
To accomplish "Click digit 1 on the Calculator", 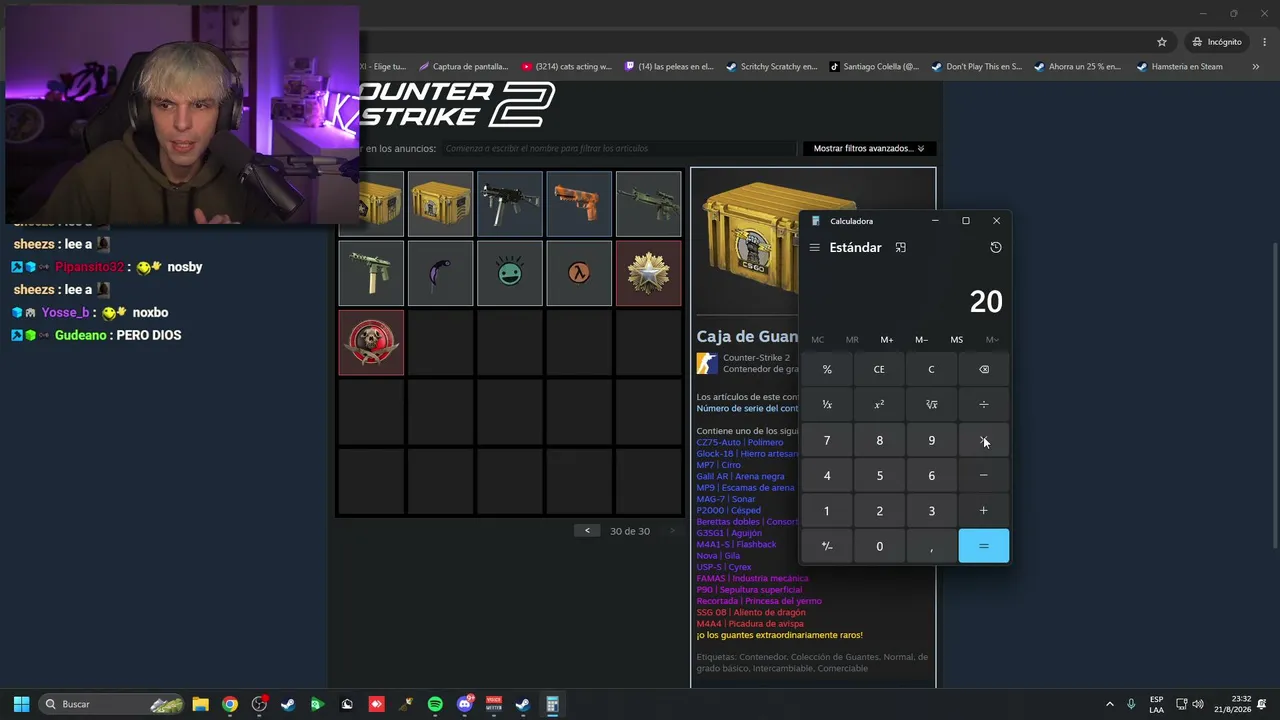I will (x=827, y=511).
